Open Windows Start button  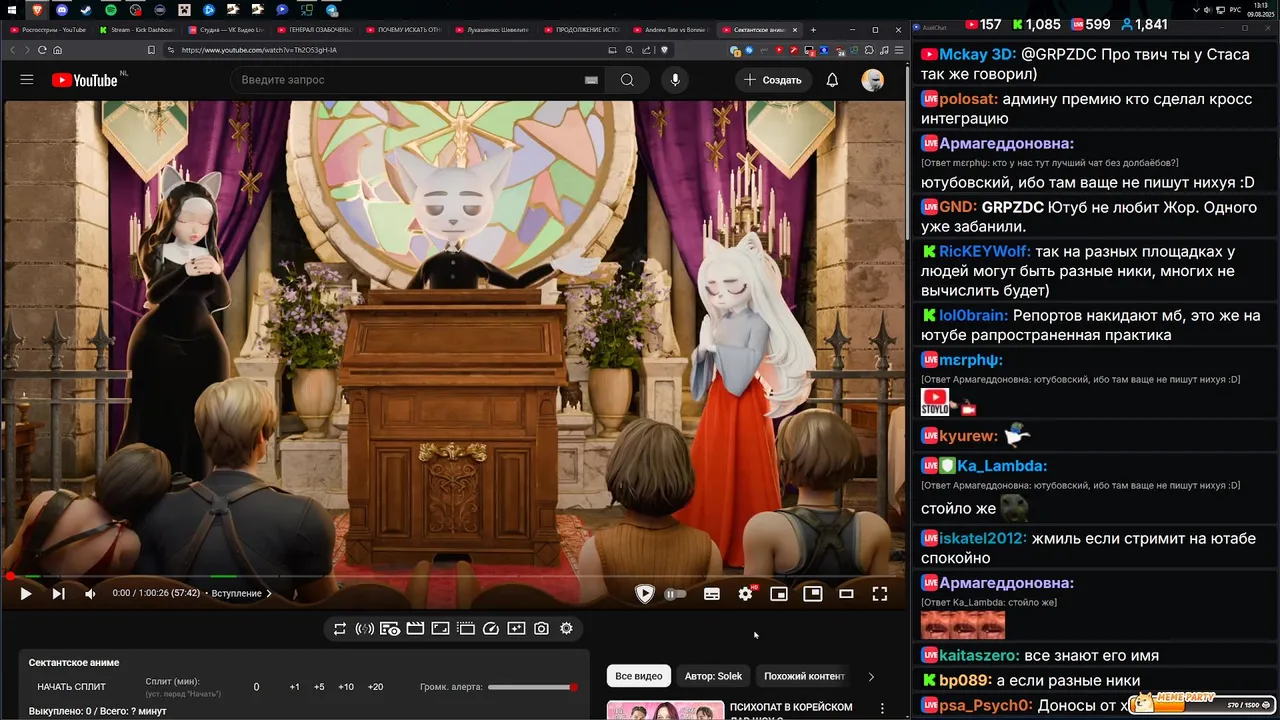pyautogui.click(x=11, y=10)
